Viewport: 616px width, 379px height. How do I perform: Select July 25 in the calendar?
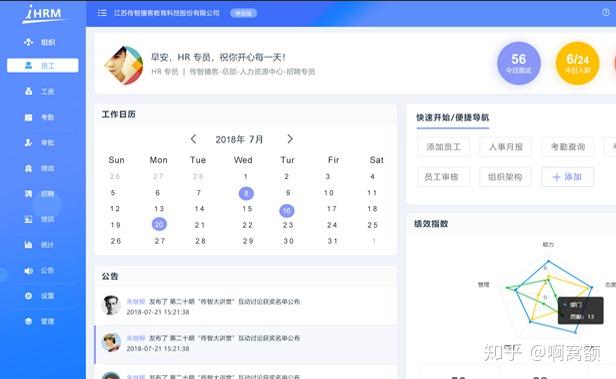[x=372, y=225]
